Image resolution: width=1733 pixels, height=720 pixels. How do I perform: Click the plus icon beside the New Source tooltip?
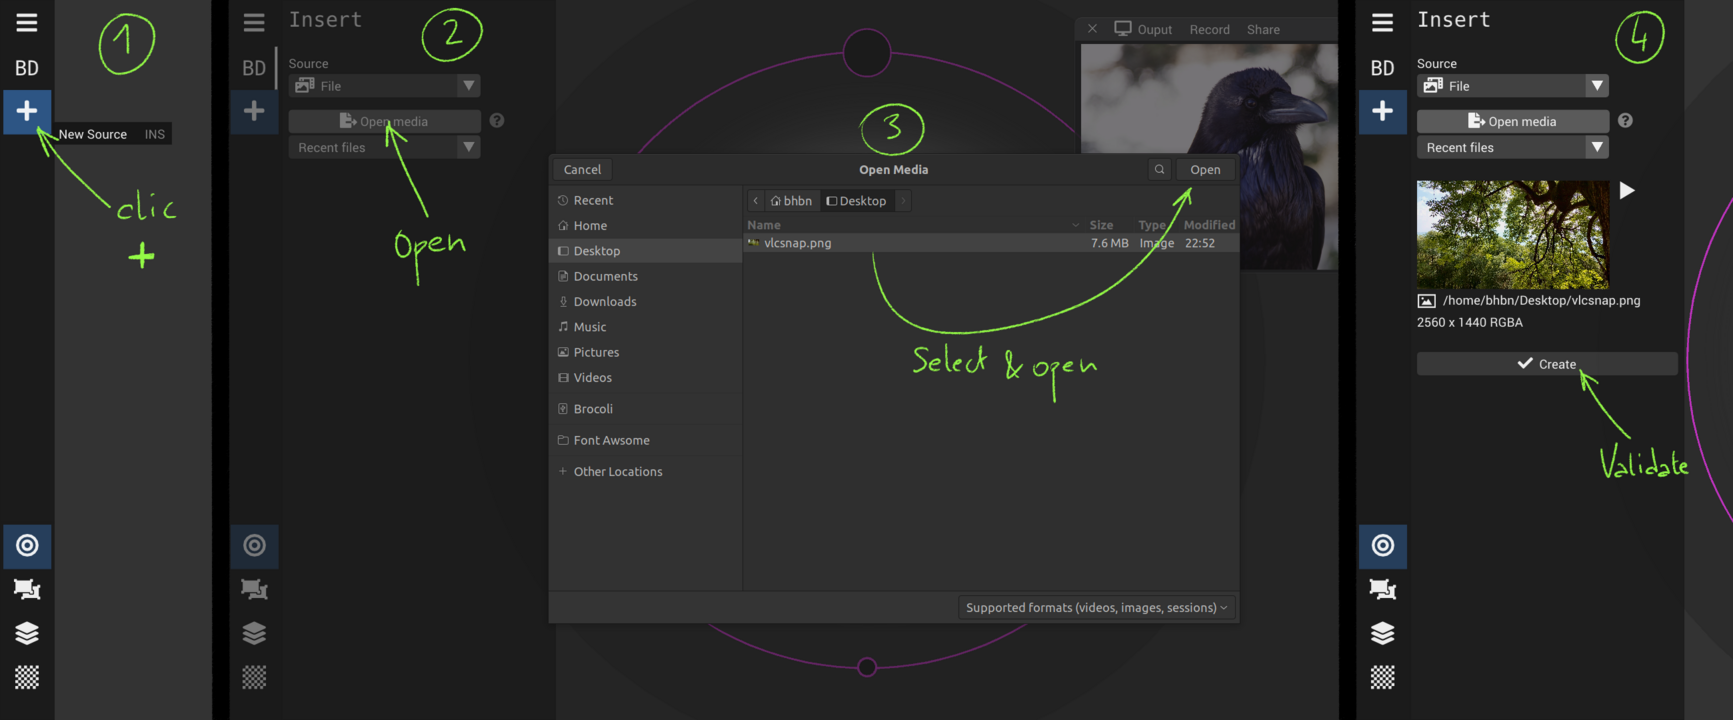(x=27, y=111)
